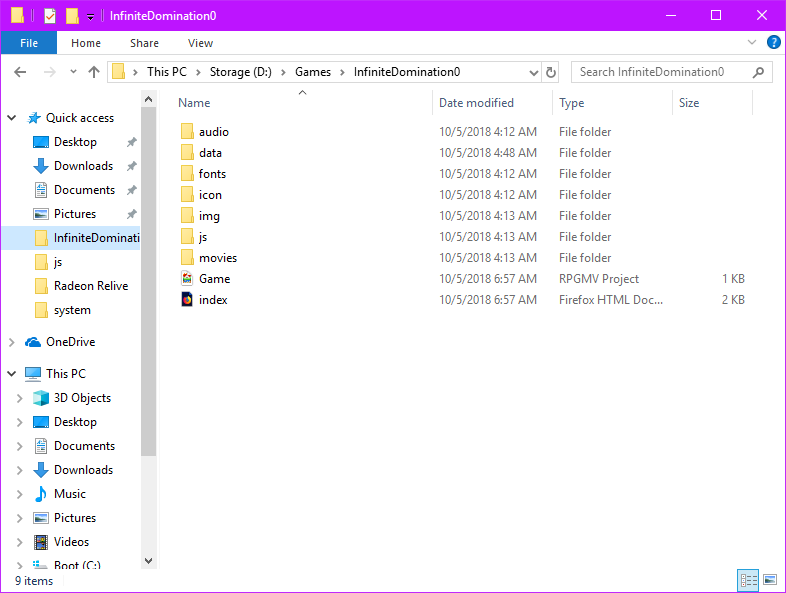Image resolution: width=786 pixels, height=593 pixels.
Task: Select system folder in navigation pane
Action: [72, 310]
